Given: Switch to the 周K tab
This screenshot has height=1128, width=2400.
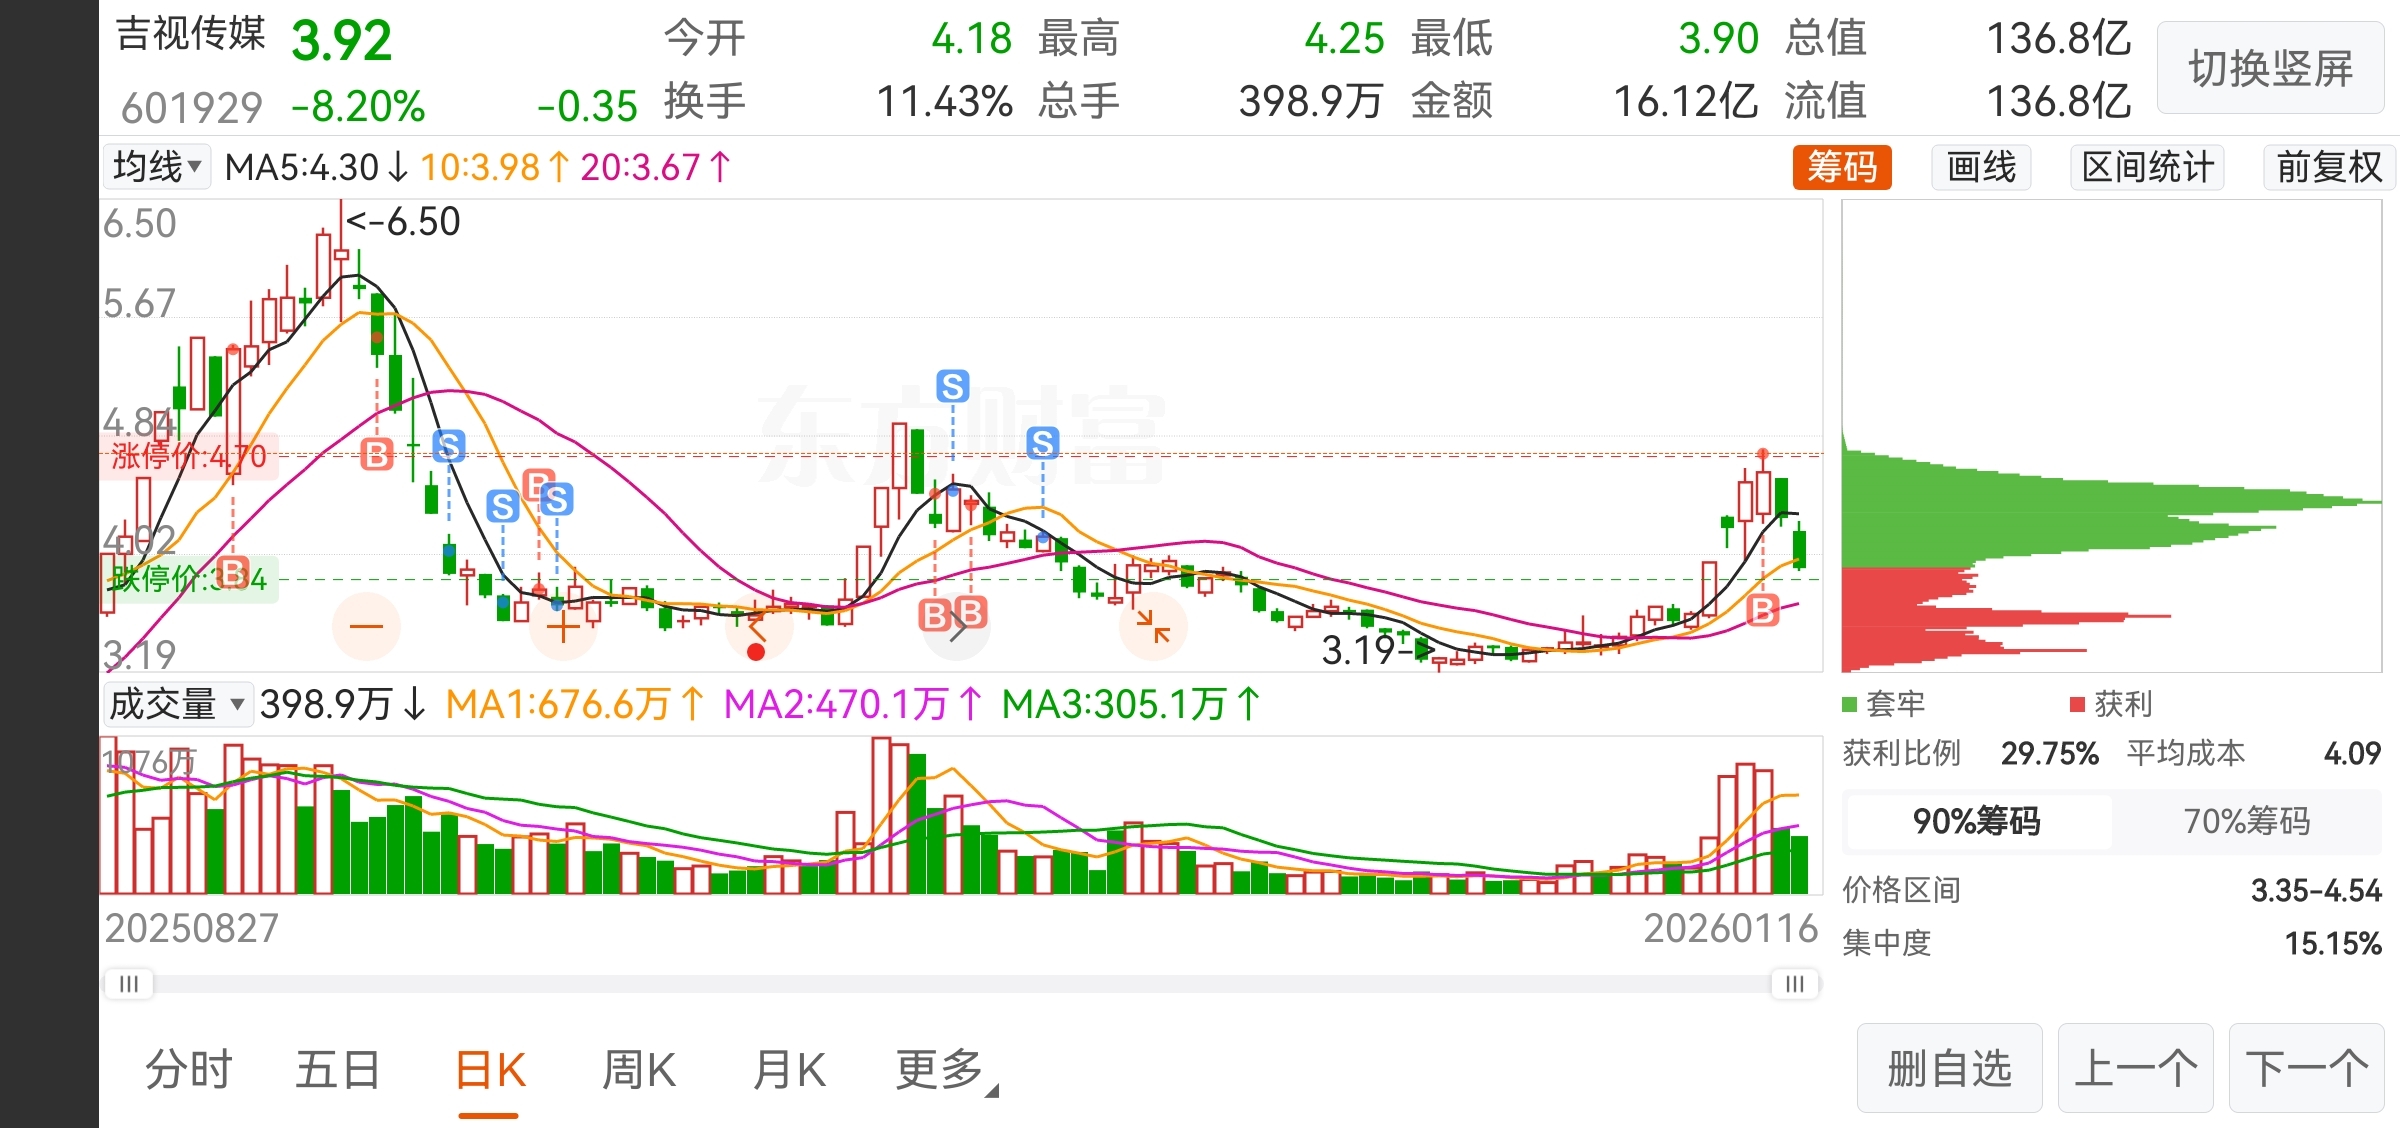Looking at the screenshot, I should pos(639,1070).
